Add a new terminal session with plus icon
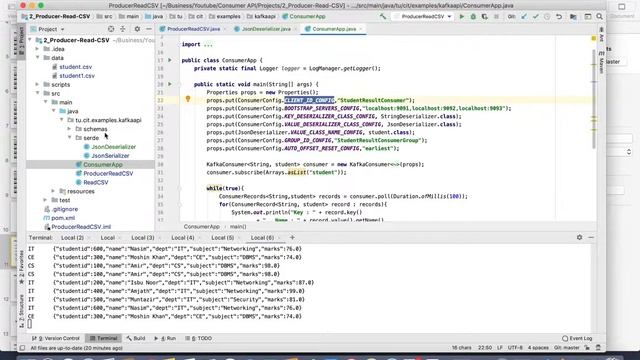 pos(292,237)
